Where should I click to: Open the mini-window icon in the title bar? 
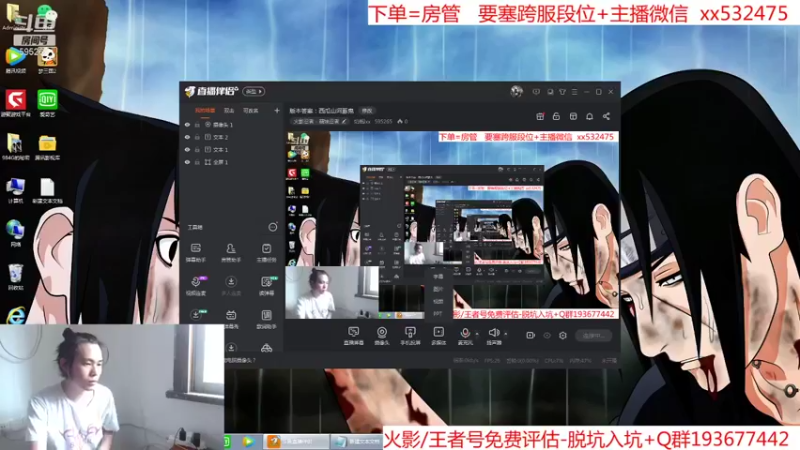click(550, 92)
